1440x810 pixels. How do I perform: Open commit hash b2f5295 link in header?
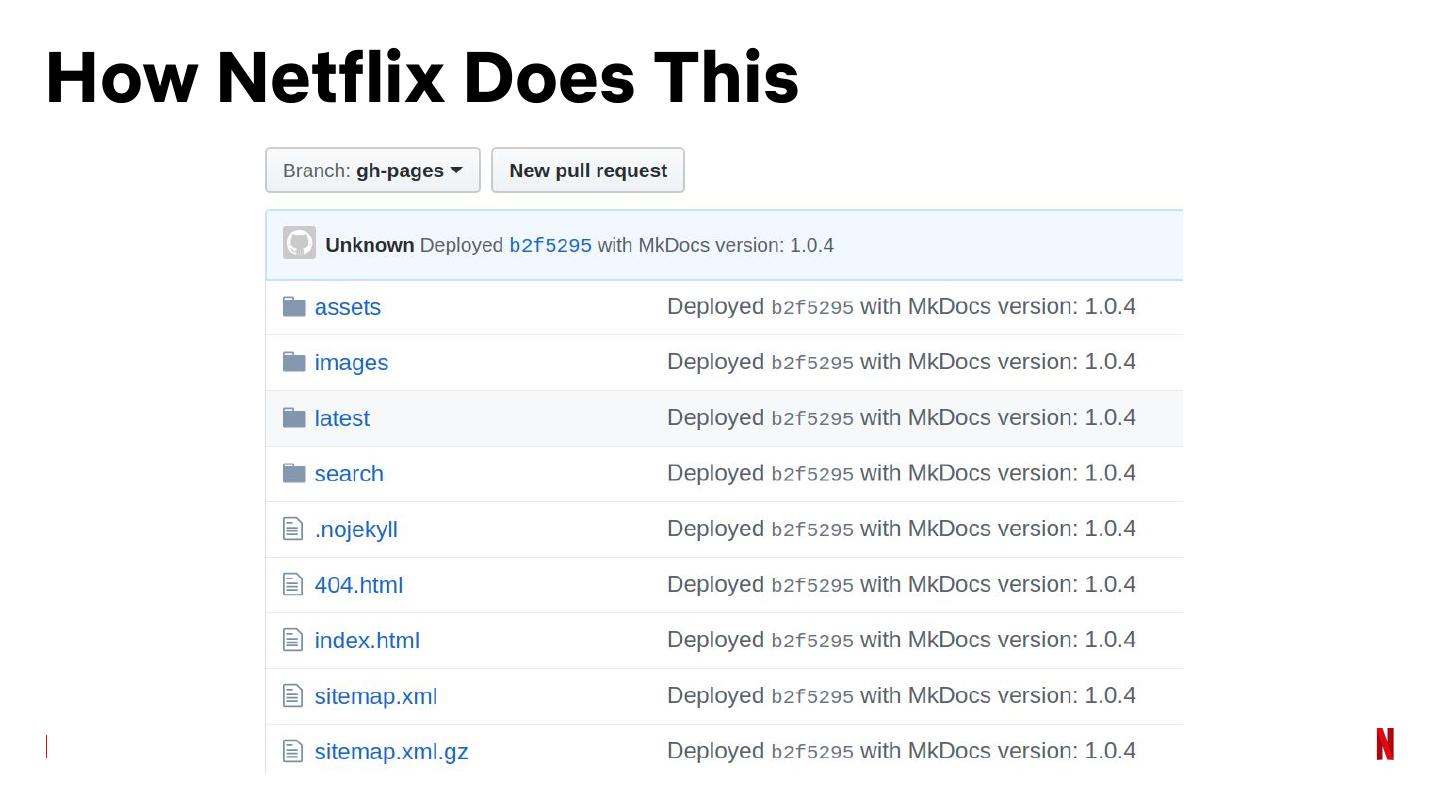pos(550,245)
